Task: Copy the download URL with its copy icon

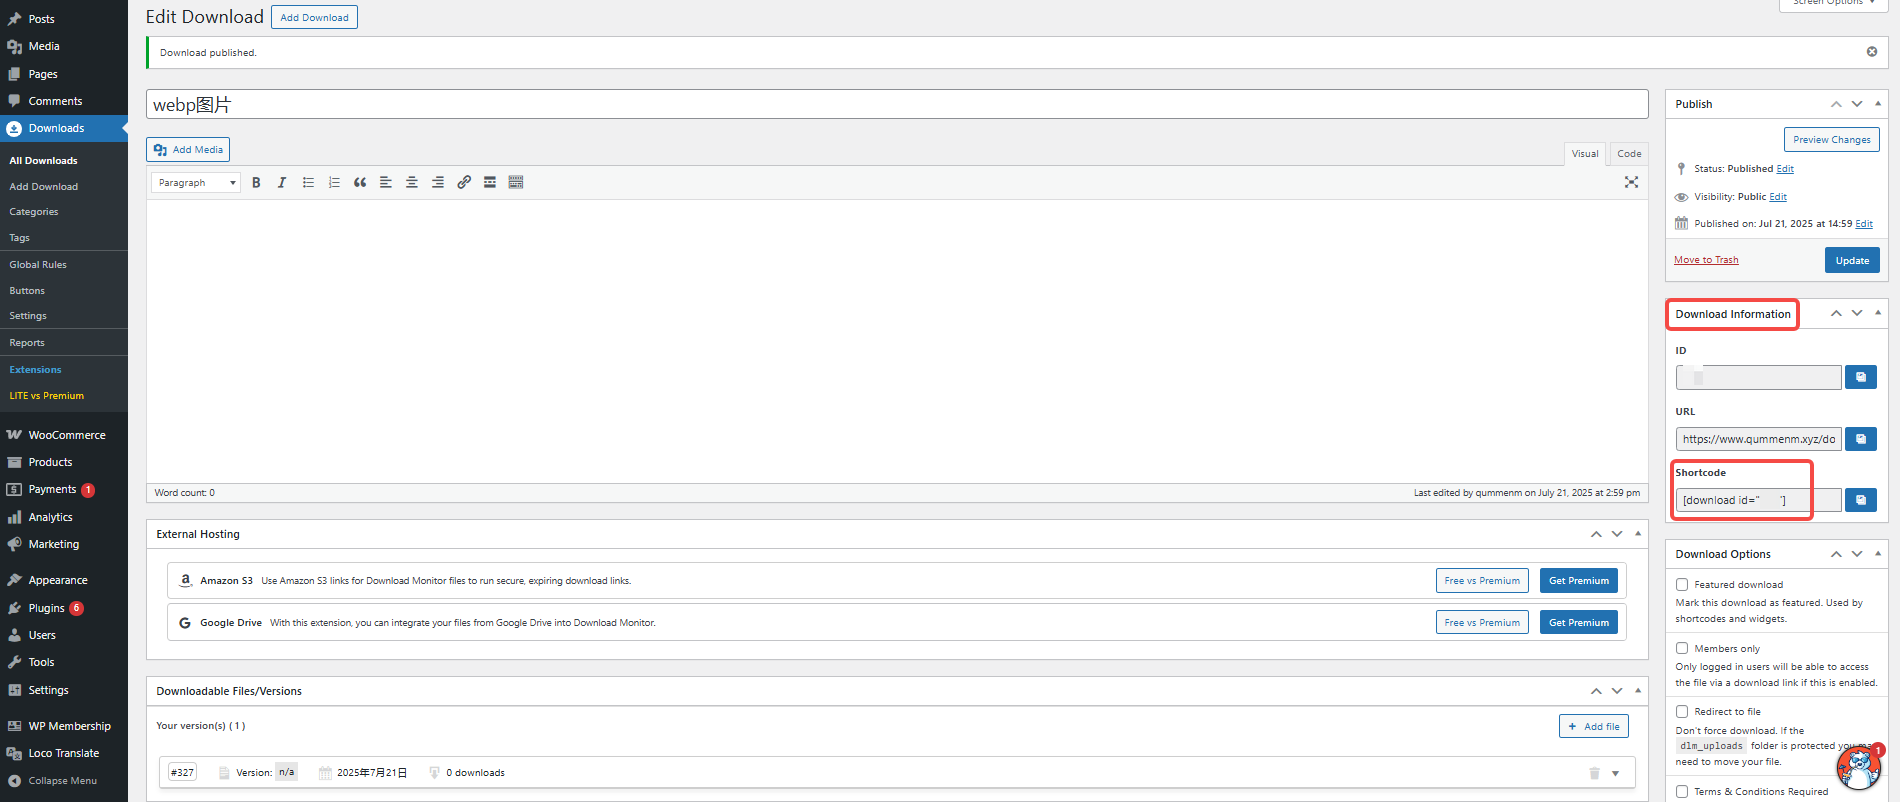Action: point(1860,439)
